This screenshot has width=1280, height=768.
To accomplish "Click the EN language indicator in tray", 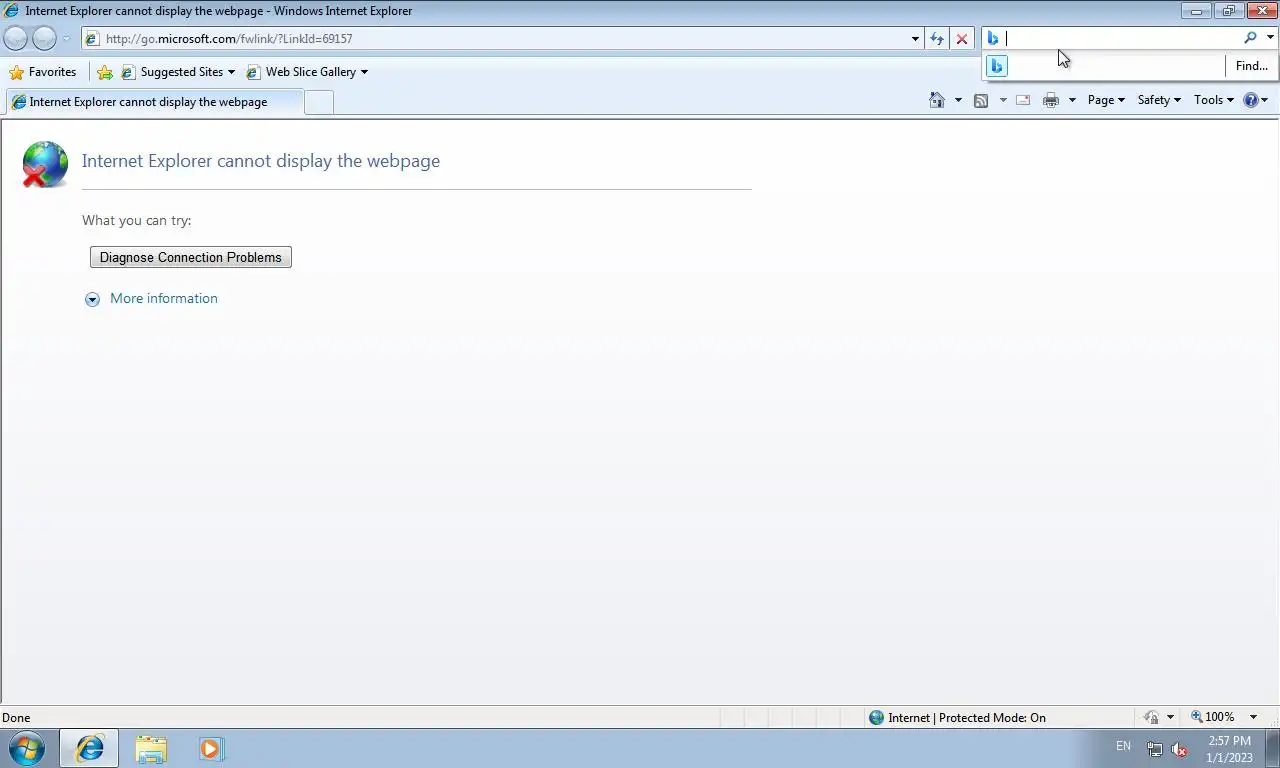I will click(1123, 746).
